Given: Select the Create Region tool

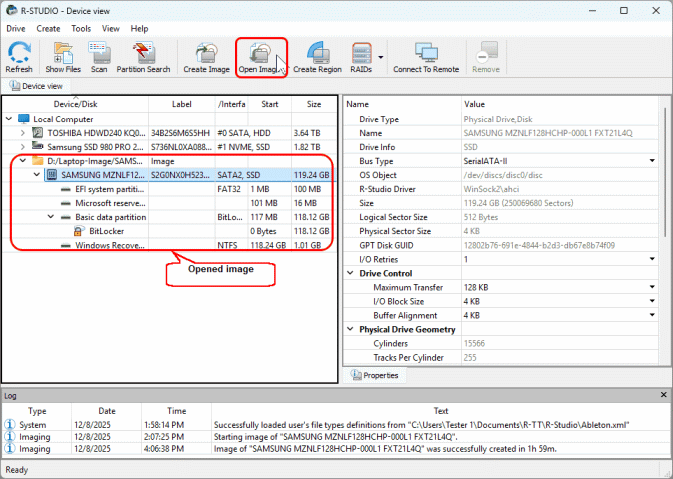Looking at the screenshot, I should pyautogui.click(x=317, y=57).
